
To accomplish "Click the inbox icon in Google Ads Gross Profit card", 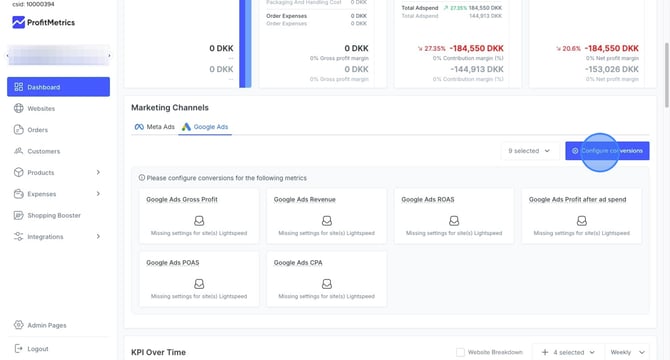I will (199, 221).
